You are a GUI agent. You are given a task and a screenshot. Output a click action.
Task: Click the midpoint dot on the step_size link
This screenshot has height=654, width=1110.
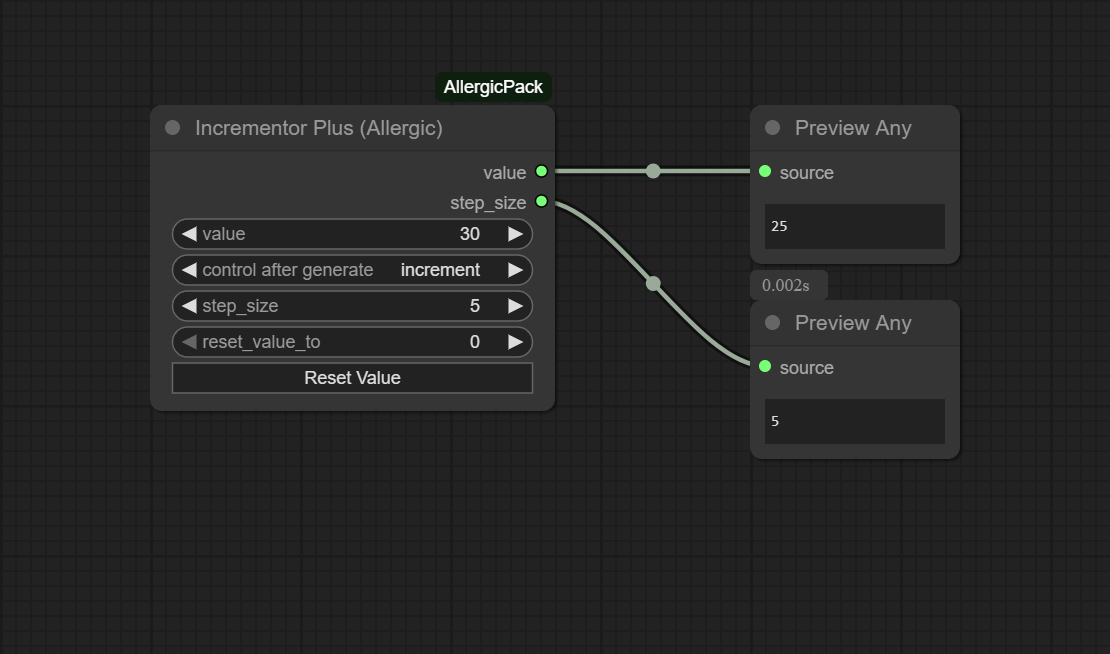[653, 284]
